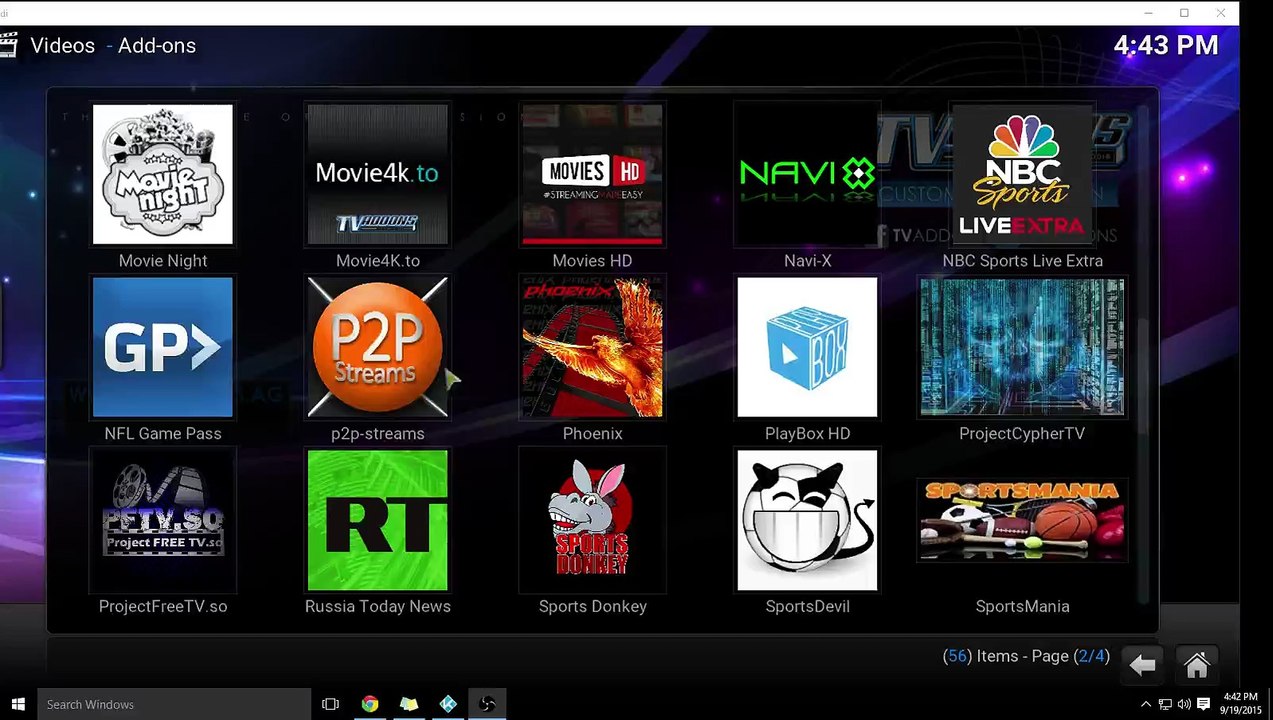This screenshot has height=720, width=1273.
Task: Select the Movie4K.to label
Action: 377,260
